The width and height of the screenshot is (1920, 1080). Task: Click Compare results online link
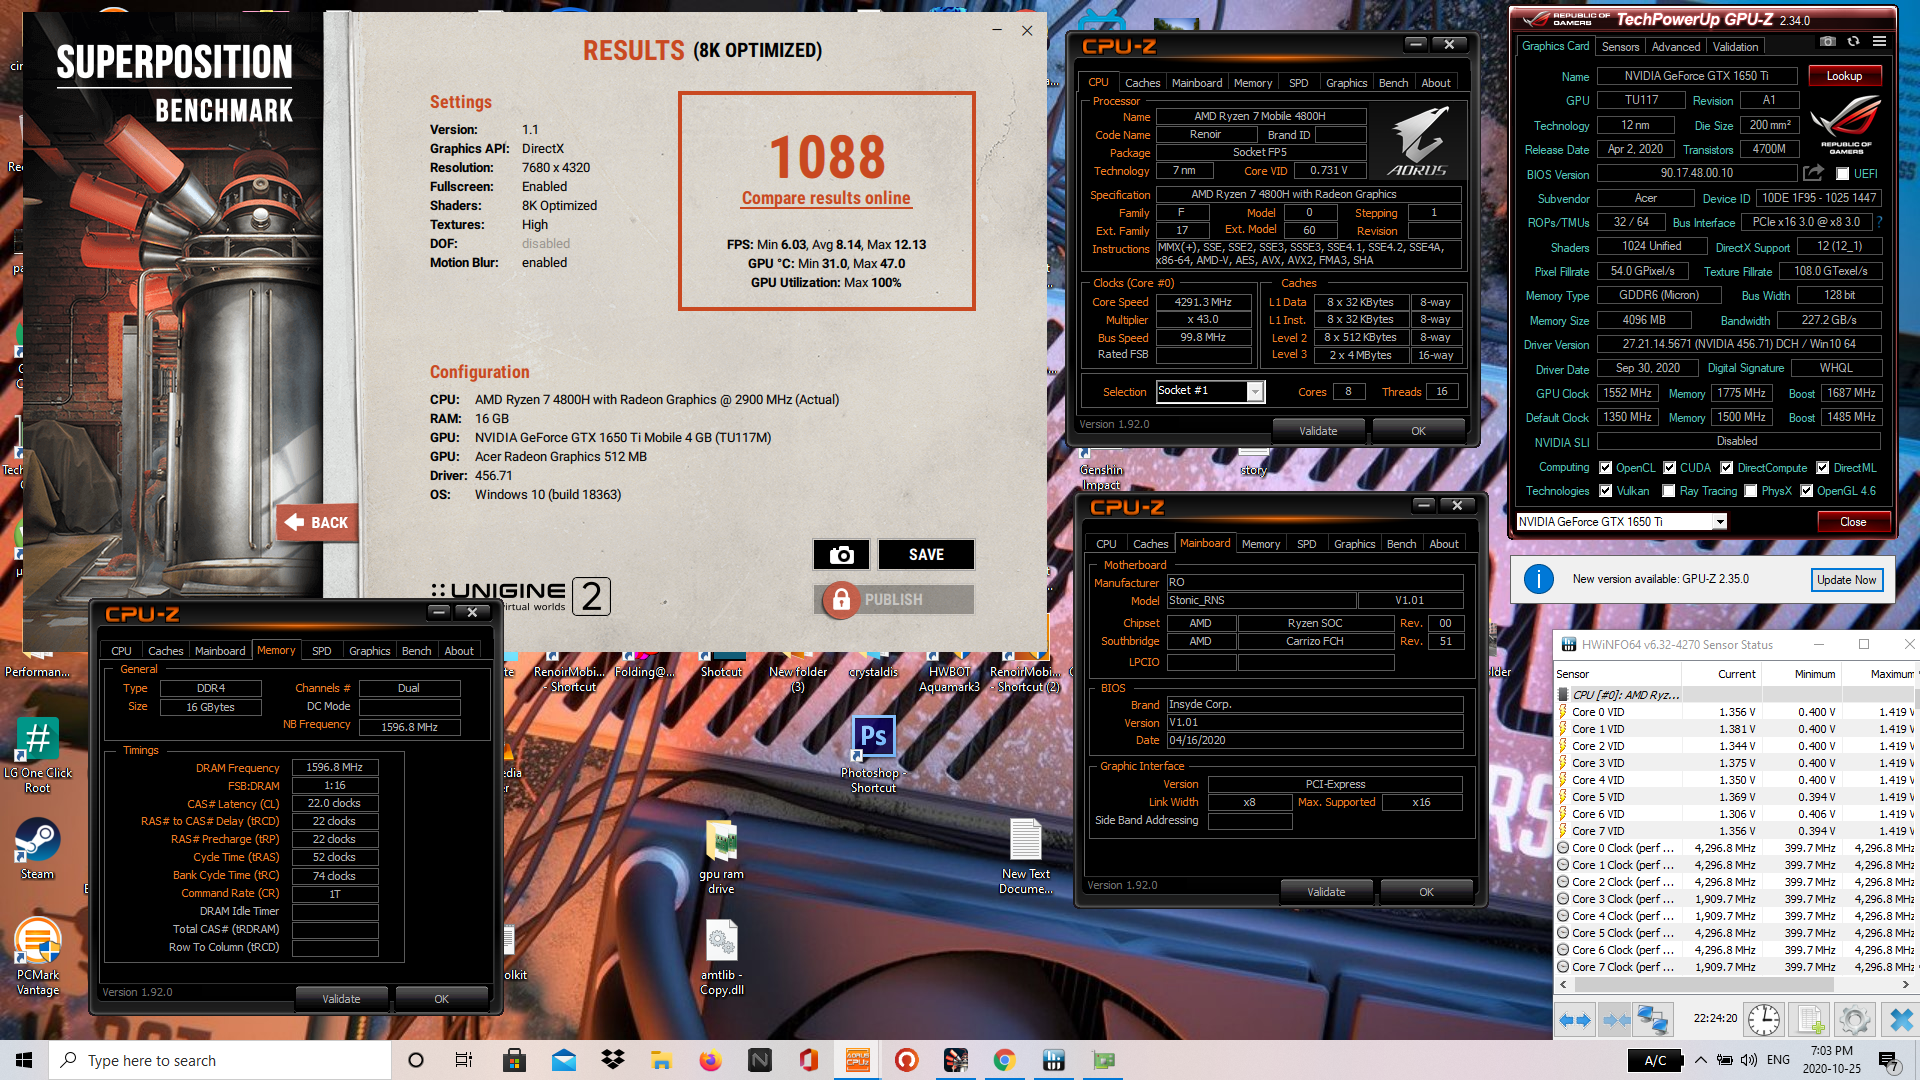(x=826, y=198)
